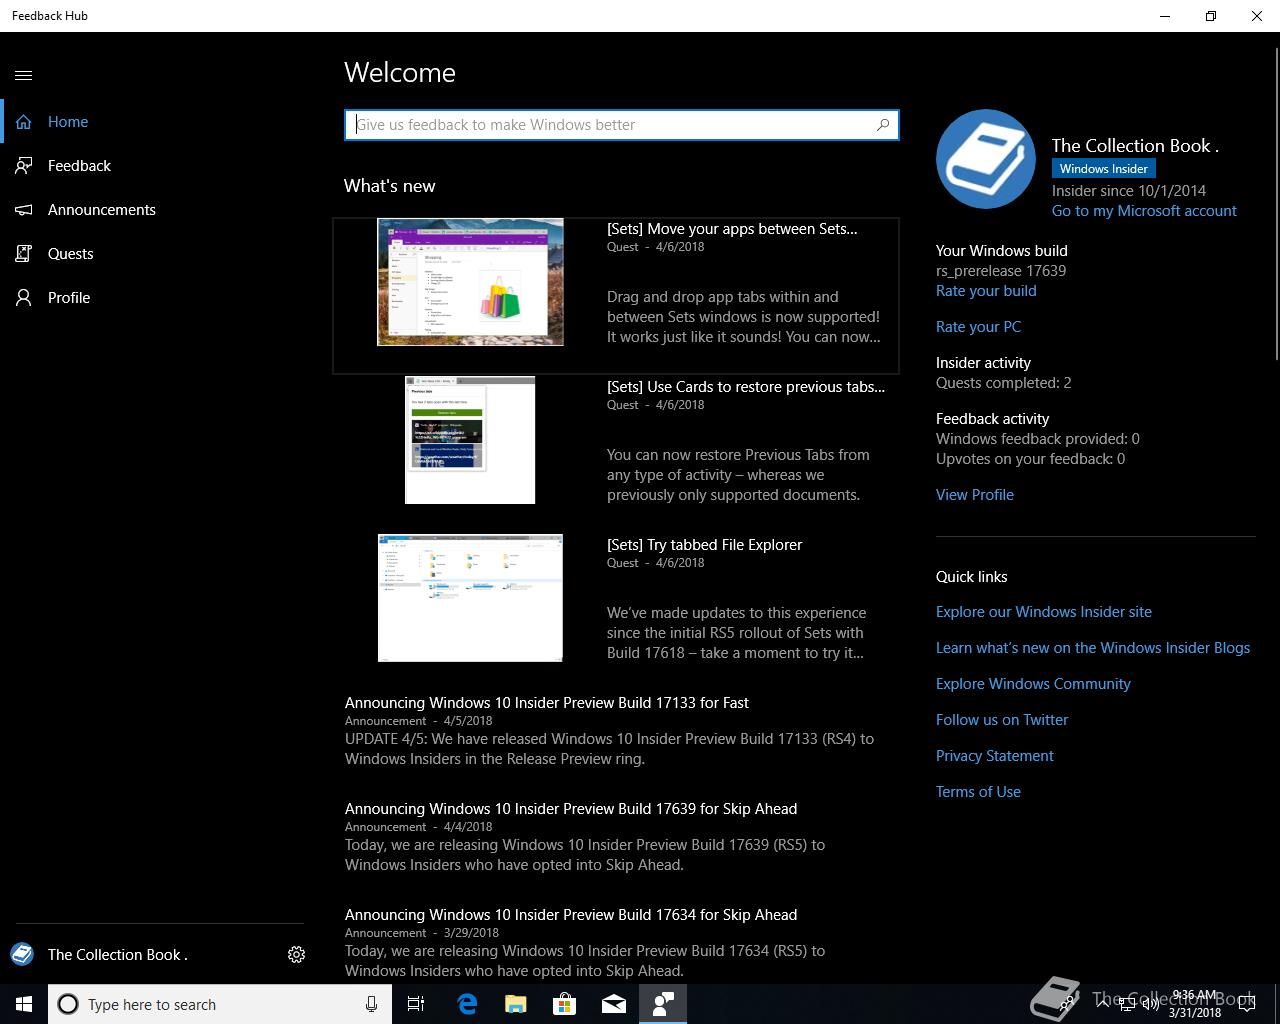Click the microphone icon in taskbar search
This screenshot has width=1280, height=1024.
371,1004
